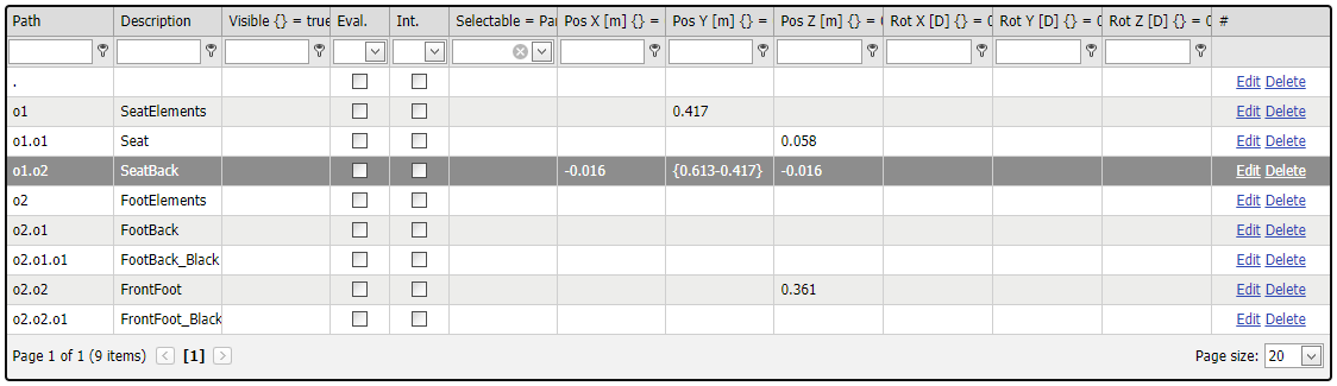The height and width of the screenshot is (386, 1337).
Task: Open filter icon for Pos Y column
Action: pyautogui.click(x=763, y=52)
